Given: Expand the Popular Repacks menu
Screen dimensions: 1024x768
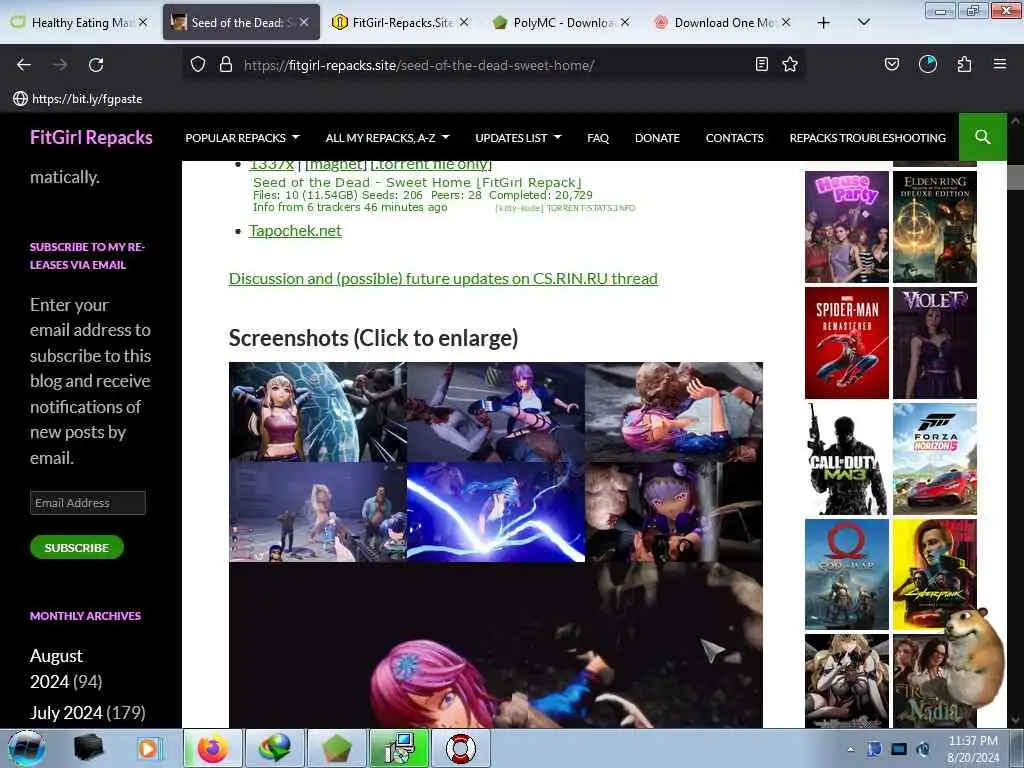Looking at the screenshot, I should click(x=242, y=138).
